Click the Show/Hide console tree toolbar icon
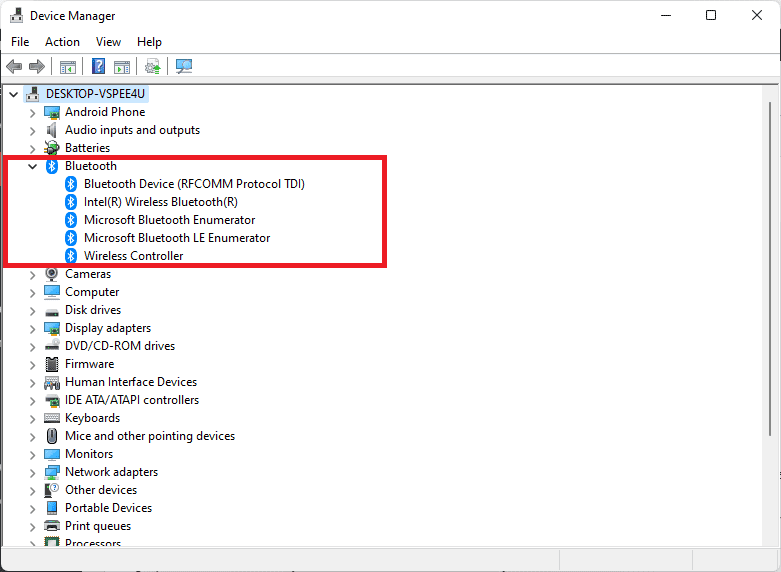 click(68, 66)
